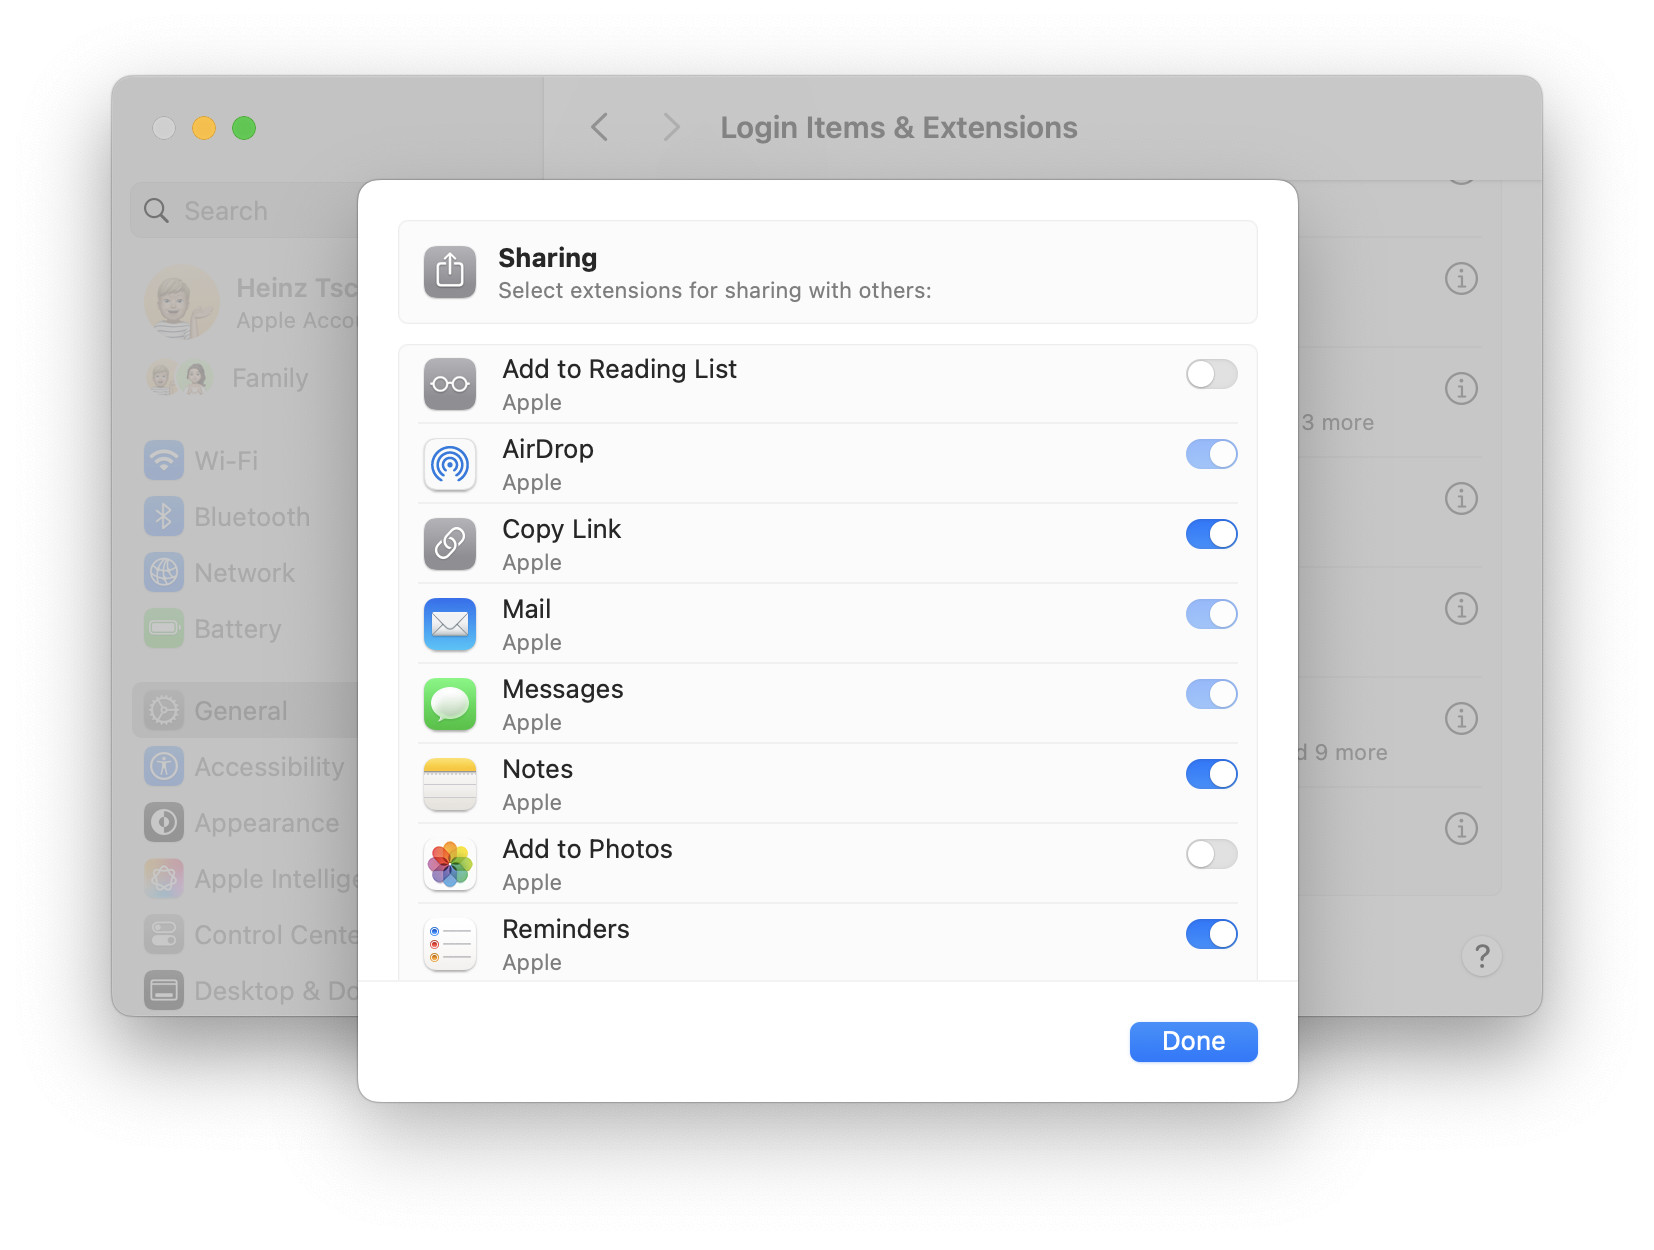The height and width of the screenshot is (1250, 1654).
Task: Turn off the Notes sharing toggle
Action: 1211,774
